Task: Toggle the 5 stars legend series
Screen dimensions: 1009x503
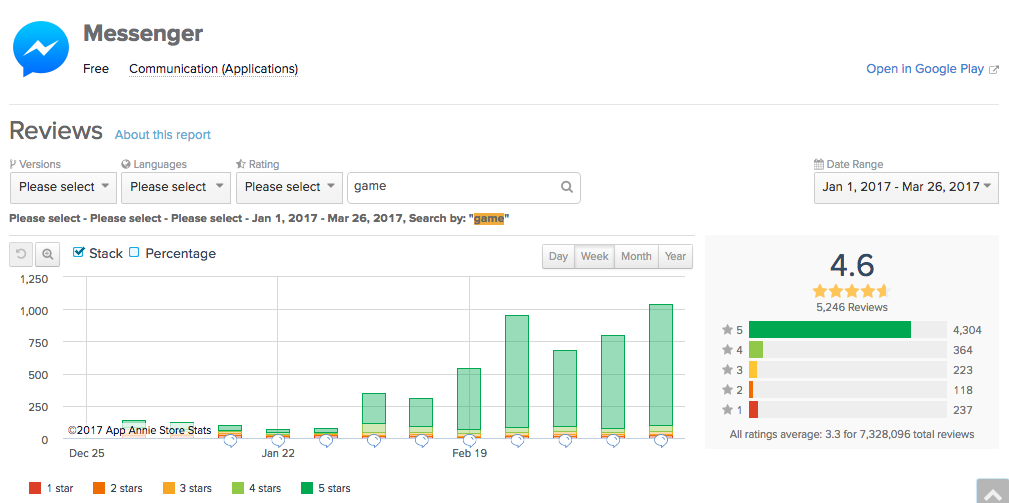Action: (x=326, y=488)
